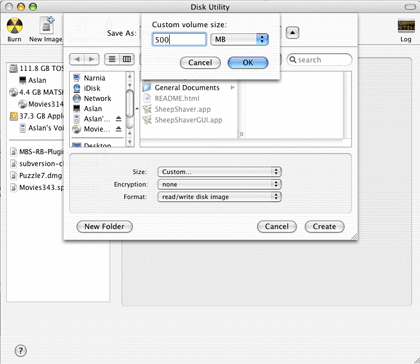Select the 37.3 GB Apple disk
This screenshot has width=420, height=364.
(37, 116)
